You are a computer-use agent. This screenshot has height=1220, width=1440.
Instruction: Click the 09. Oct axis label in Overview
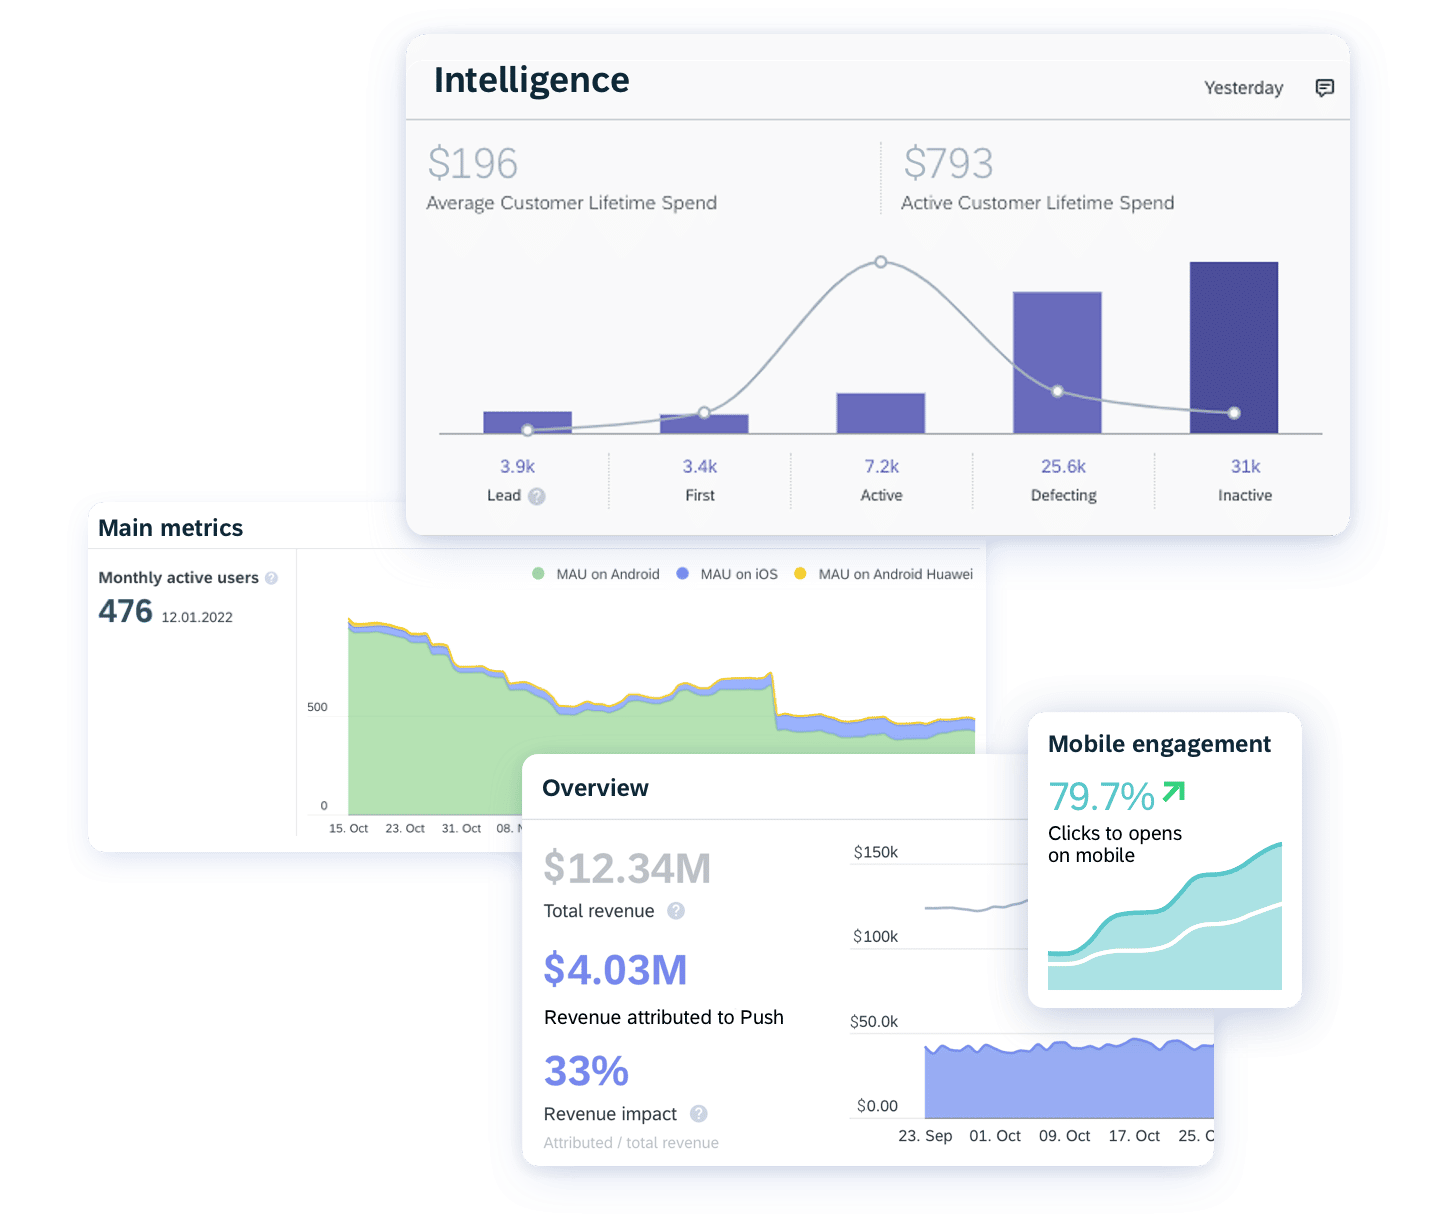(1064, 1136)
